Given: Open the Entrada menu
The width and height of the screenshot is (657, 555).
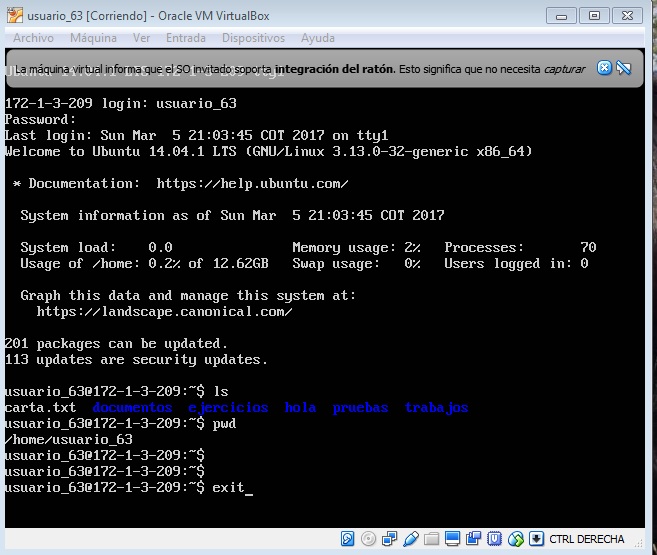Looking at the screenshot, I should pos(186,38).
